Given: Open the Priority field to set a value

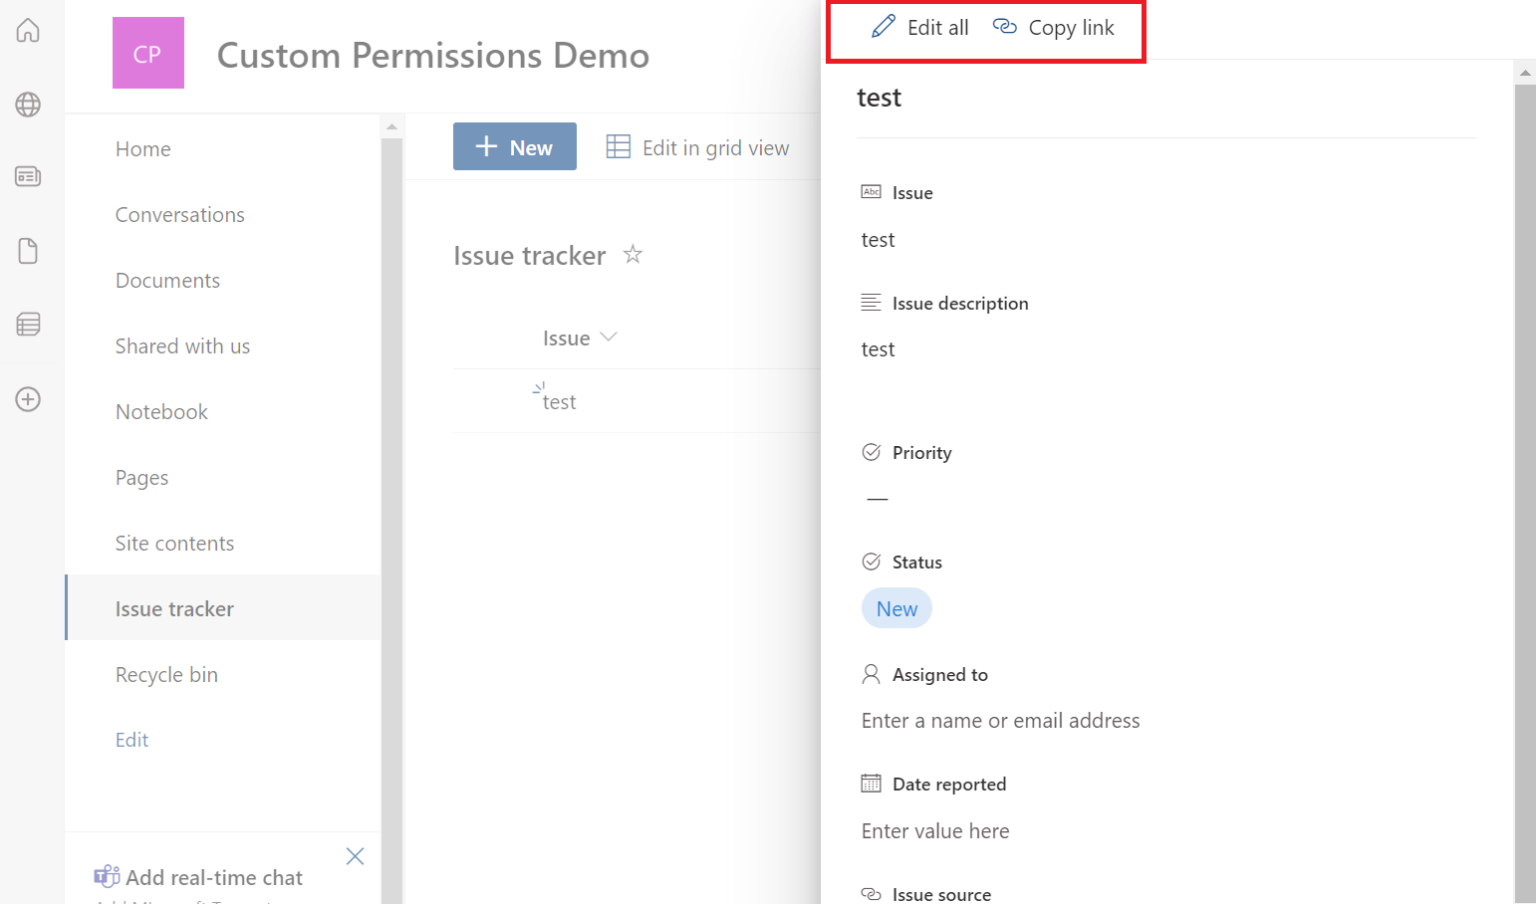Looking at the screenshot, I should pyautogui.click(x=877, y=497).
